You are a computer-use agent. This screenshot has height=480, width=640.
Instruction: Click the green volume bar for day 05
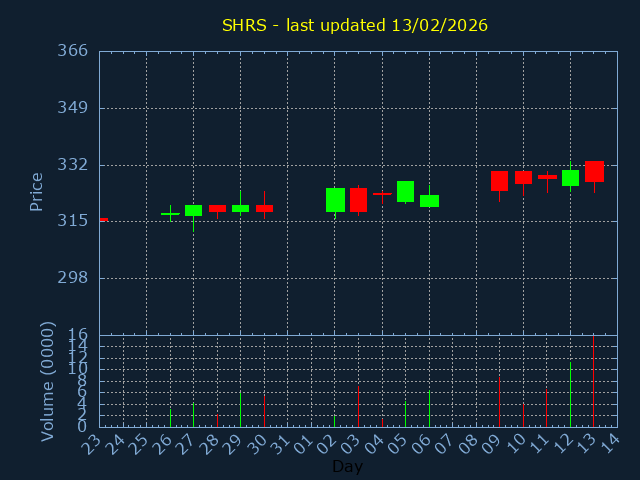point(405,414)
